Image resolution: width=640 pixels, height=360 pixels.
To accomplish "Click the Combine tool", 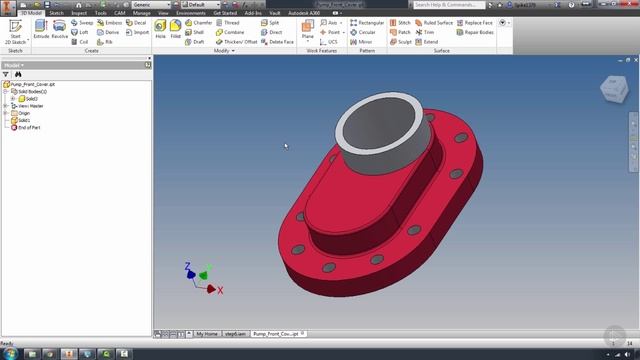I will point(230,32).
